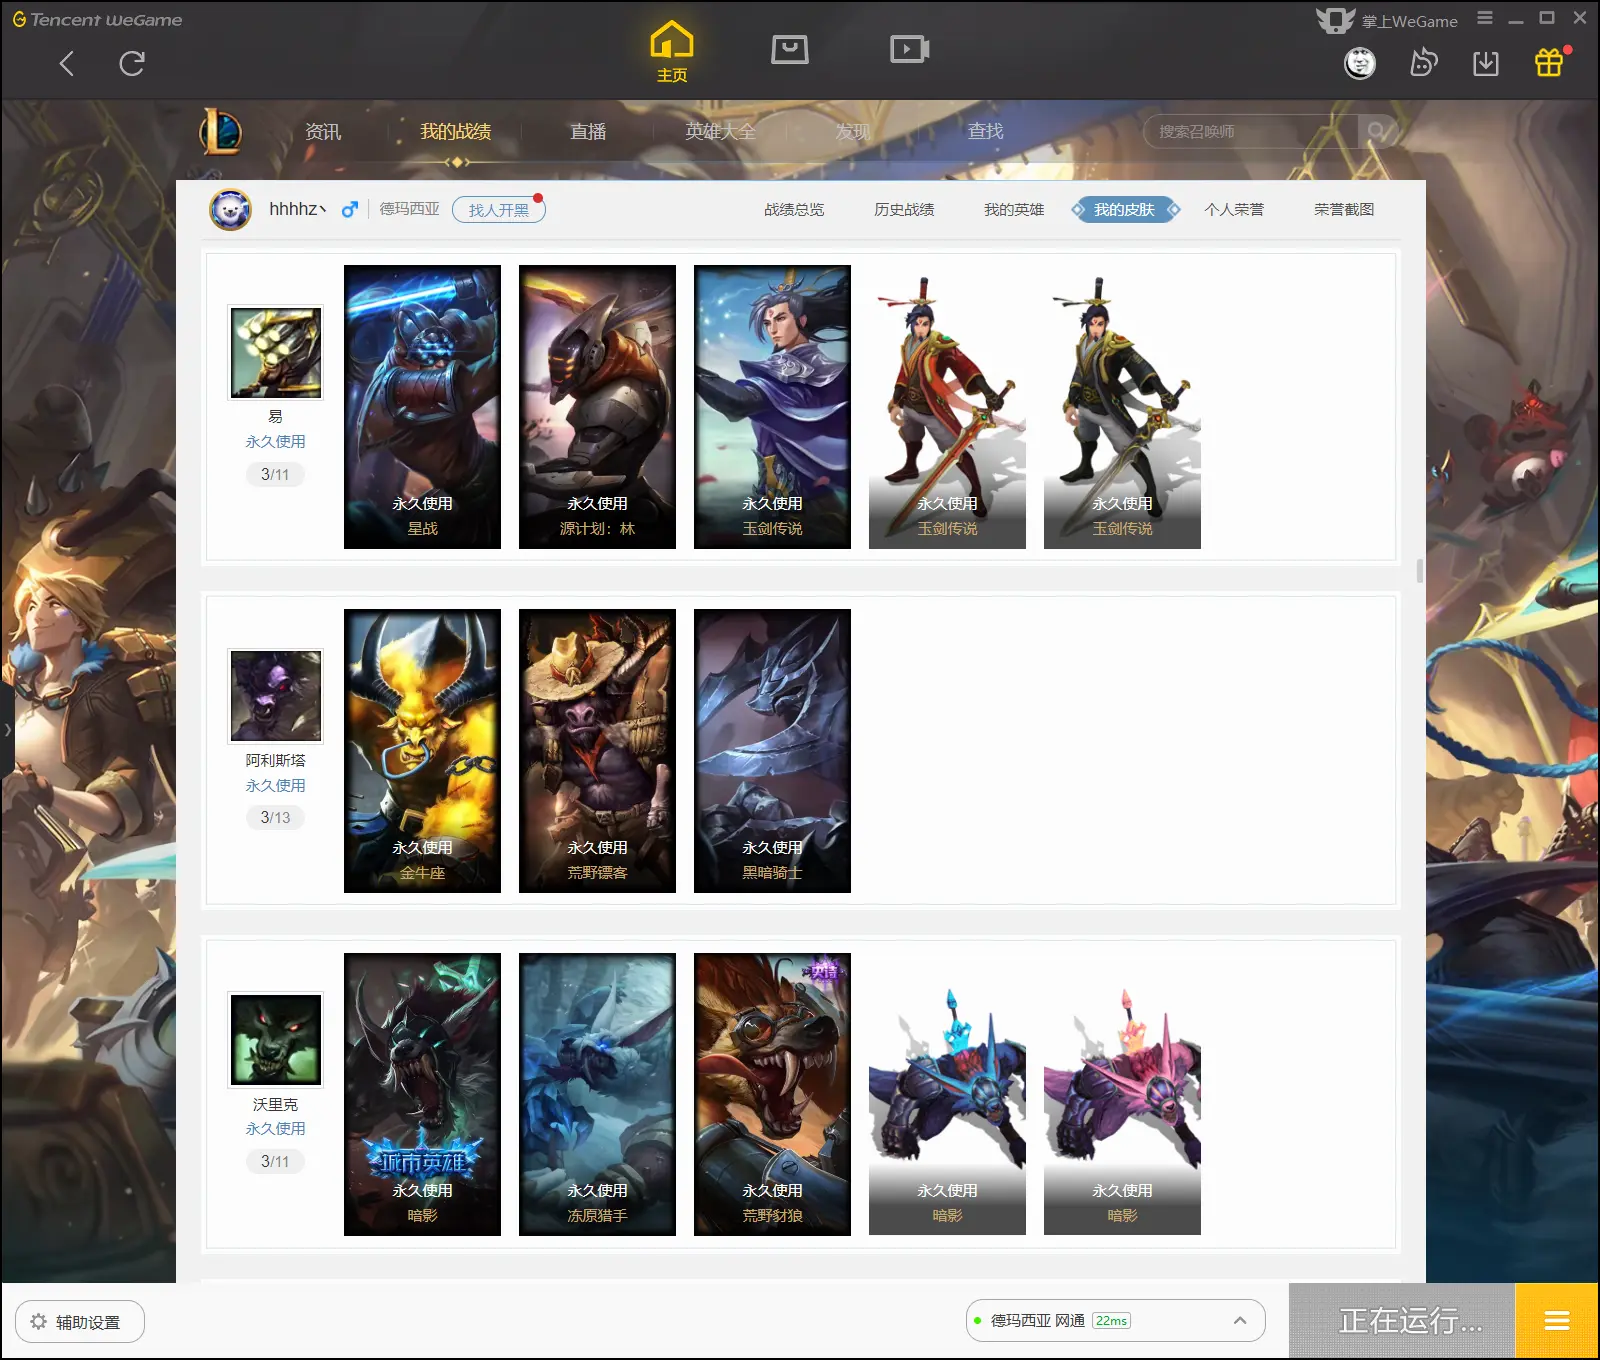Viewport: 1600px width, 1360px height.
Task: Open the pink 暗影 chroma card
Action: 1122,1094
